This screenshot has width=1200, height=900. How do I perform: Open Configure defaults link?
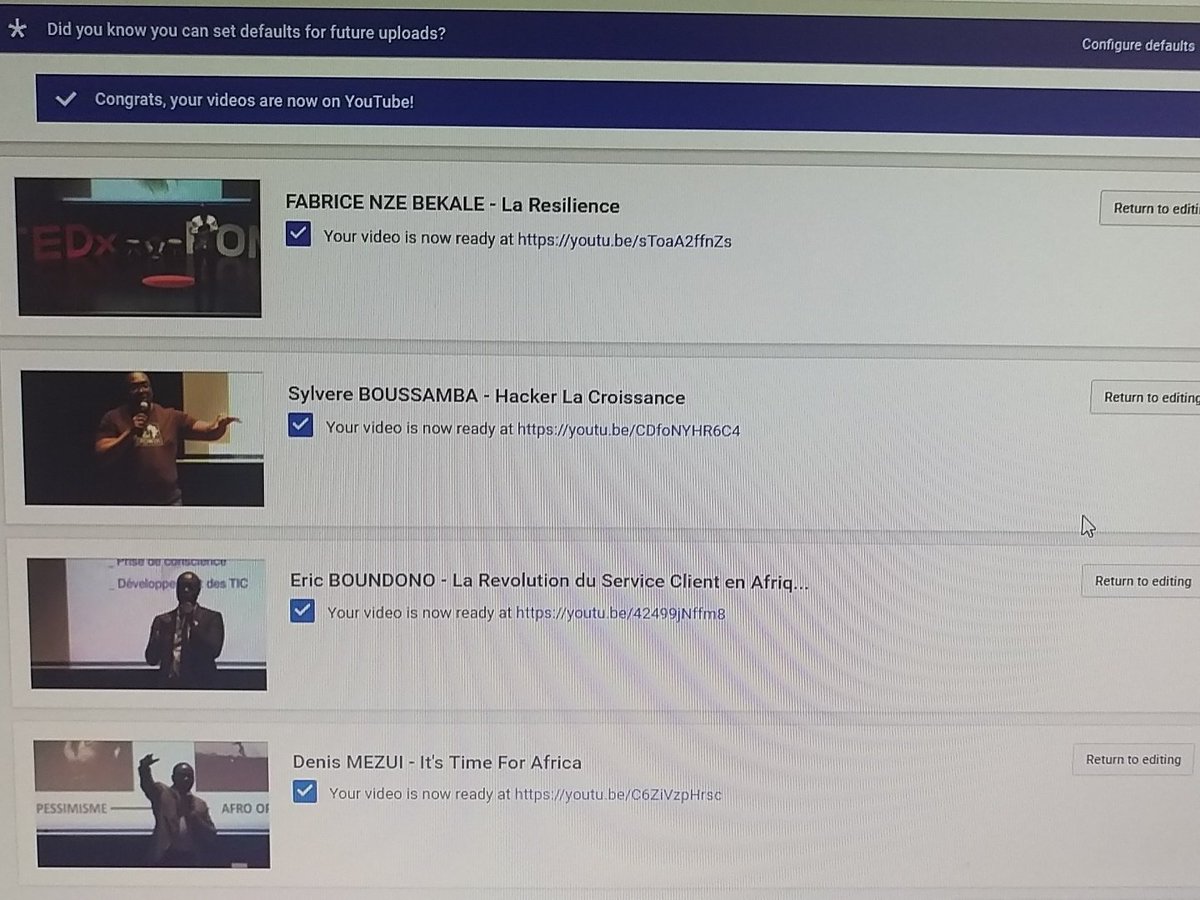coord(1138,45)
